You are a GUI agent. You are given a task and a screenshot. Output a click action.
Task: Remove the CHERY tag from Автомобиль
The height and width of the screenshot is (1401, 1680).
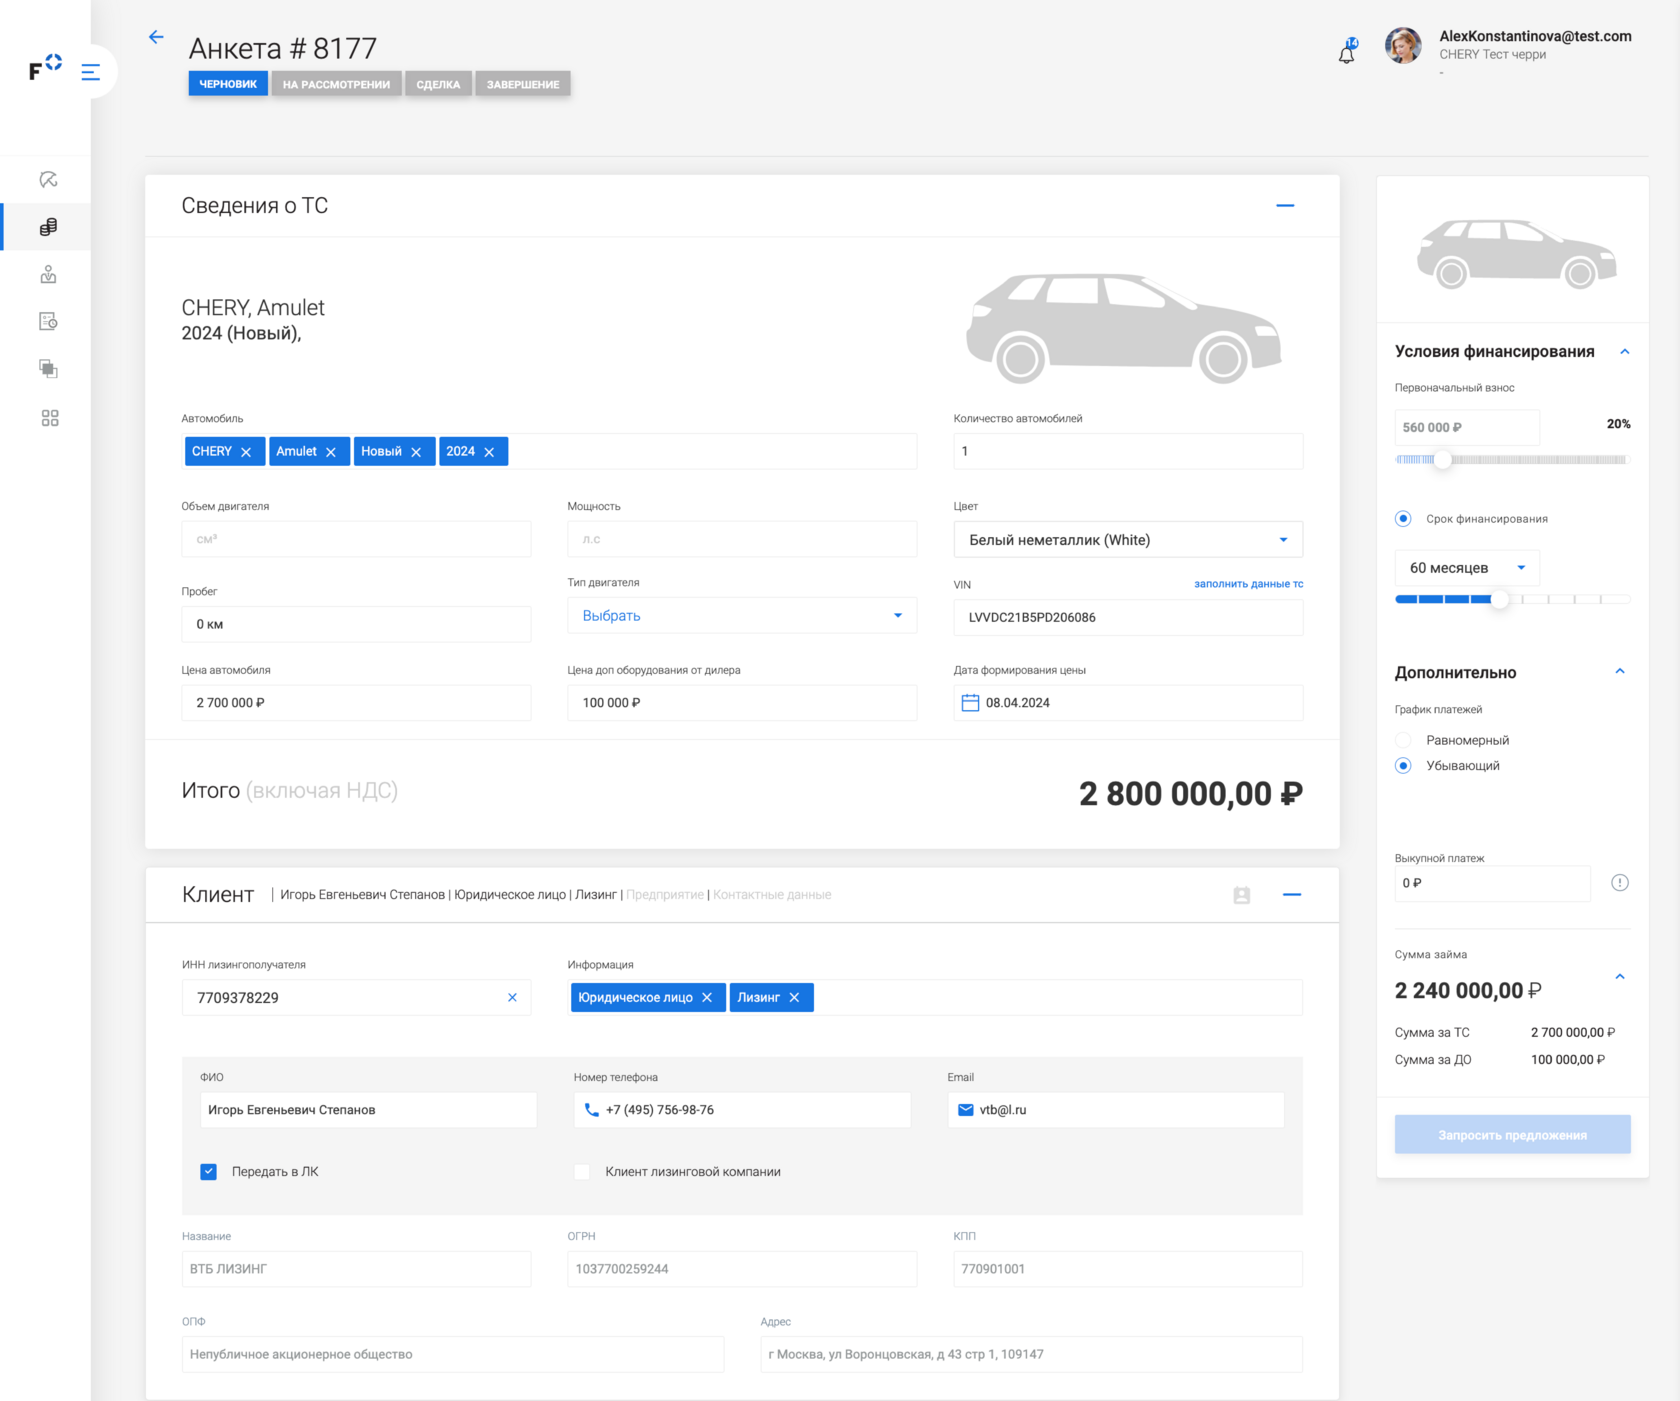coord(246,452)
